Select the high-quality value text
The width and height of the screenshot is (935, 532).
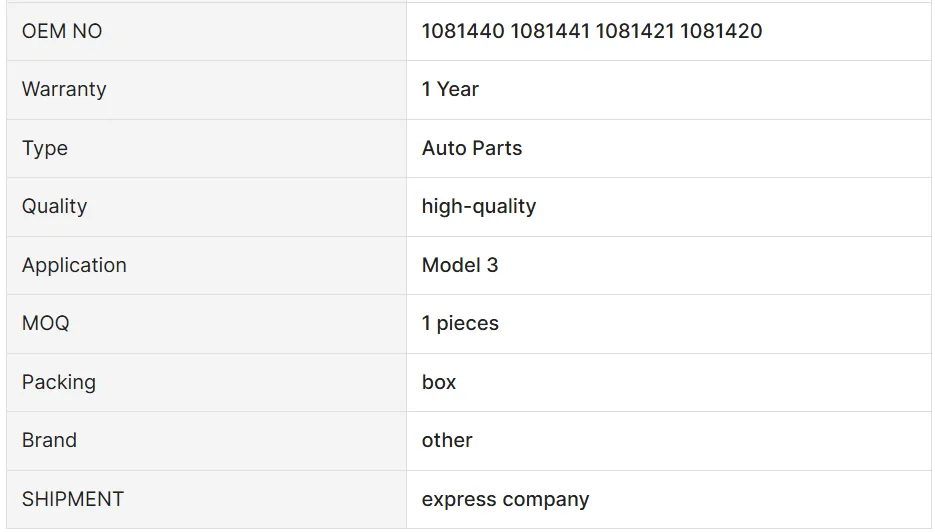pos(479,206)
